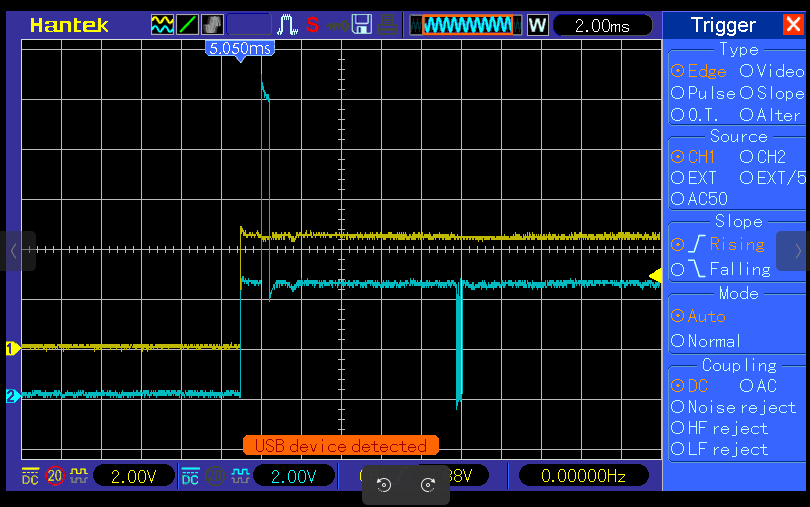Image resolution: width=810 pixels, height=507 pixels.
Task: Click the CH1 2.00V voltage scale
Action: 133,476
